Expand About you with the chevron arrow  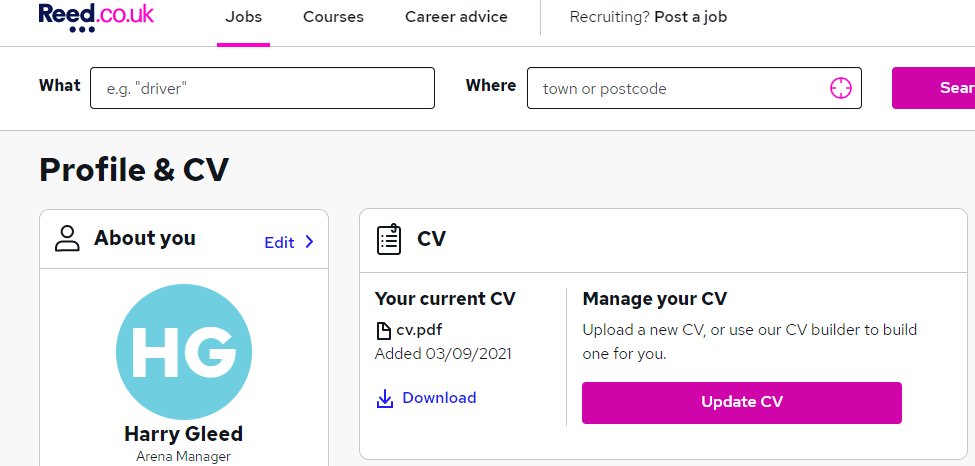pyautogui.click(x=309, y=242)
